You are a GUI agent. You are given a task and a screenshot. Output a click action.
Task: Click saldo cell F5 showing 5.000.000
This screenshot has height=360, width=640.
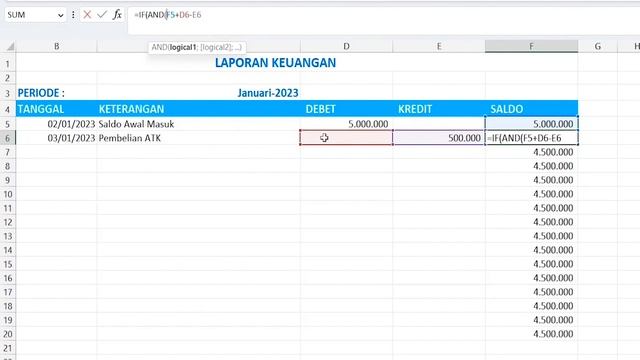pyautogui.click(x=531, y=124)
